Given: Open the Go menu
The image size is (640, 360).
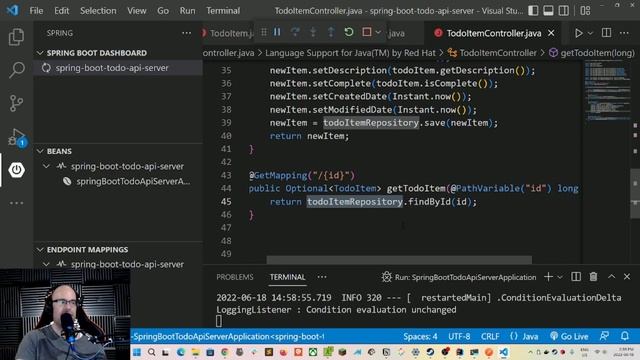Looking at the screenshot, I should 163,11.
